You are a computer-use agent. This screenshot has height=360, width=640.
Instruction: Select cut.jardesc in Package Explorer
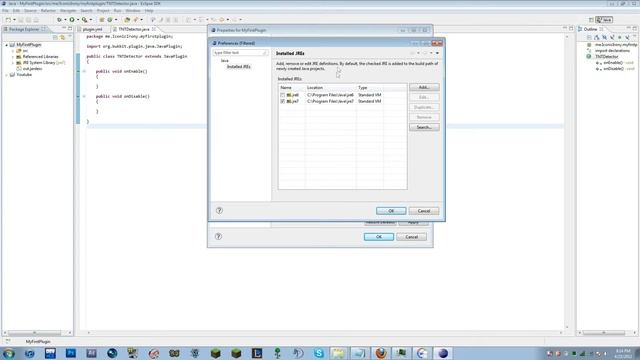click(x=32, y=69)
